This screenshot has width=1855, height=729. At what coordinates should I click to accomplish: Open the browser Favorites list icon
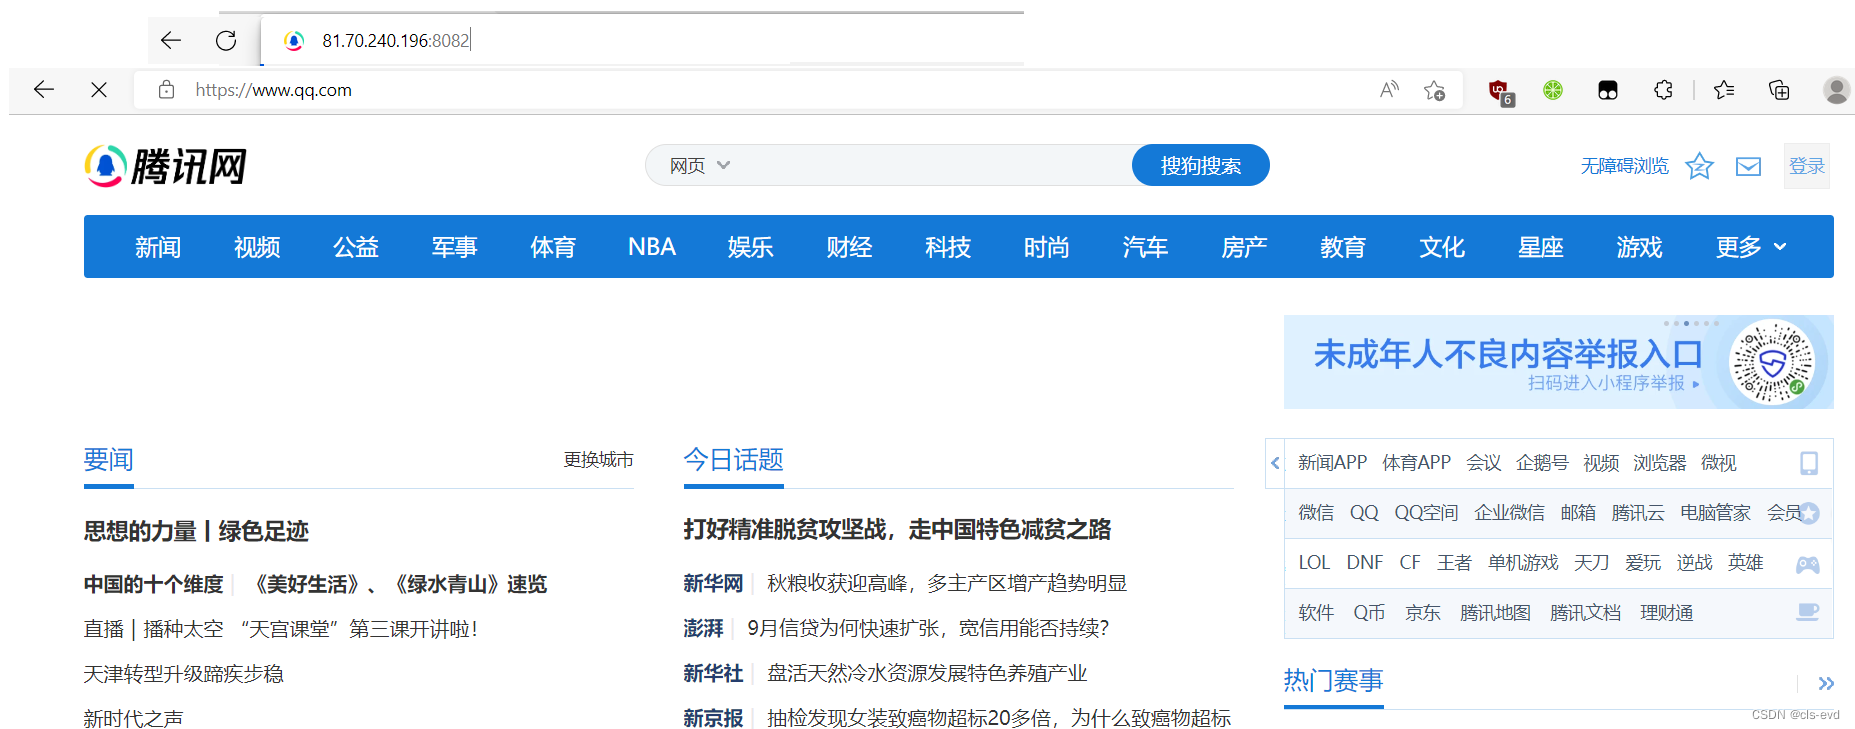click(1724, 90)
